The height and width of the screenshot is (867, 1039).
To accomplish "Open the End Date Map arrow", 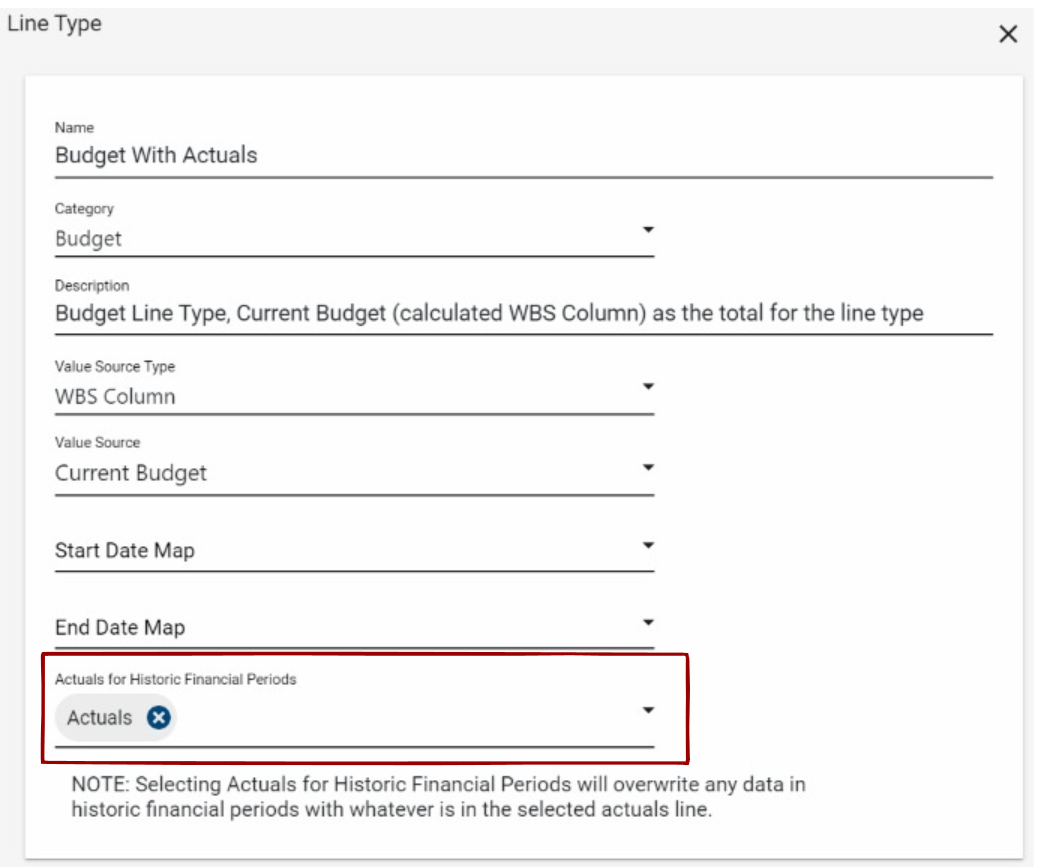I will click(x=648, y=623).
